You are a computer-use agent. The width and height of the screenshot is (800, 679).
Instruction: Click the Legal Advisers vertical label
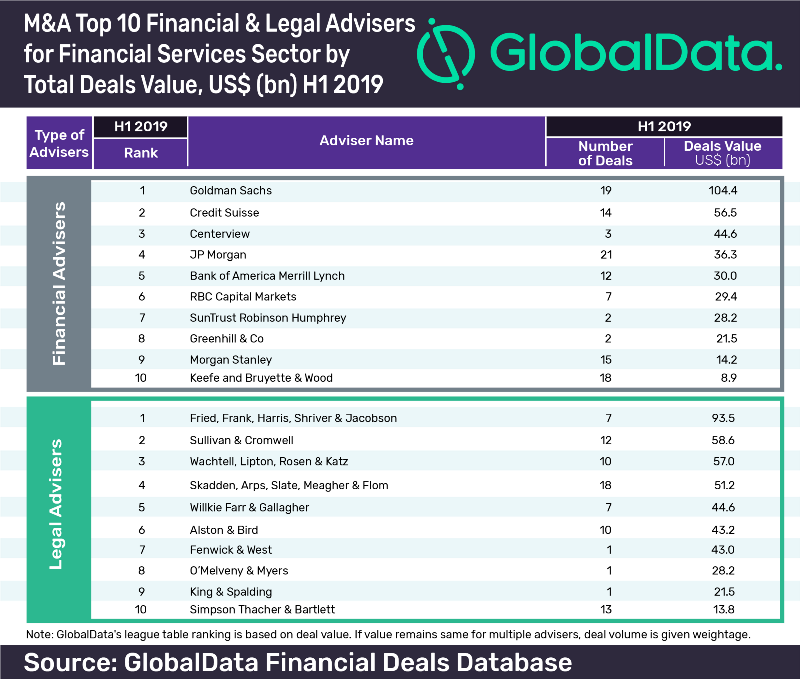pyautogui.click(x=58, y=503)
